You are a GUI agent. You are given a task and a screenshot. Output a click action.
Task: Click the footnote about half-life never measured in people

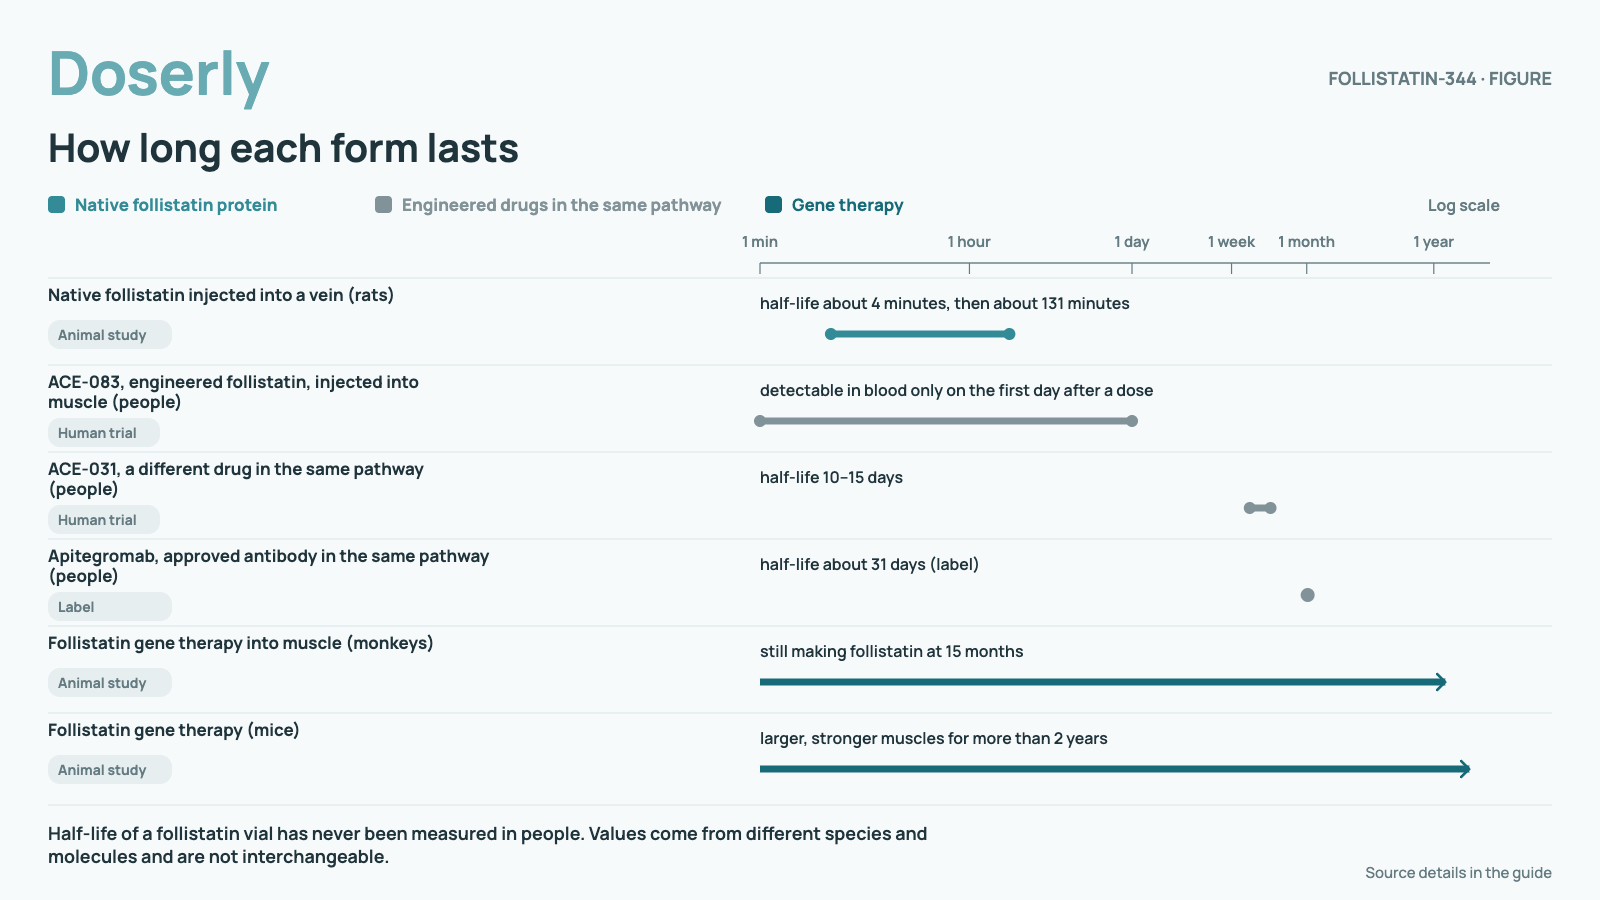(x=487, y=845)
